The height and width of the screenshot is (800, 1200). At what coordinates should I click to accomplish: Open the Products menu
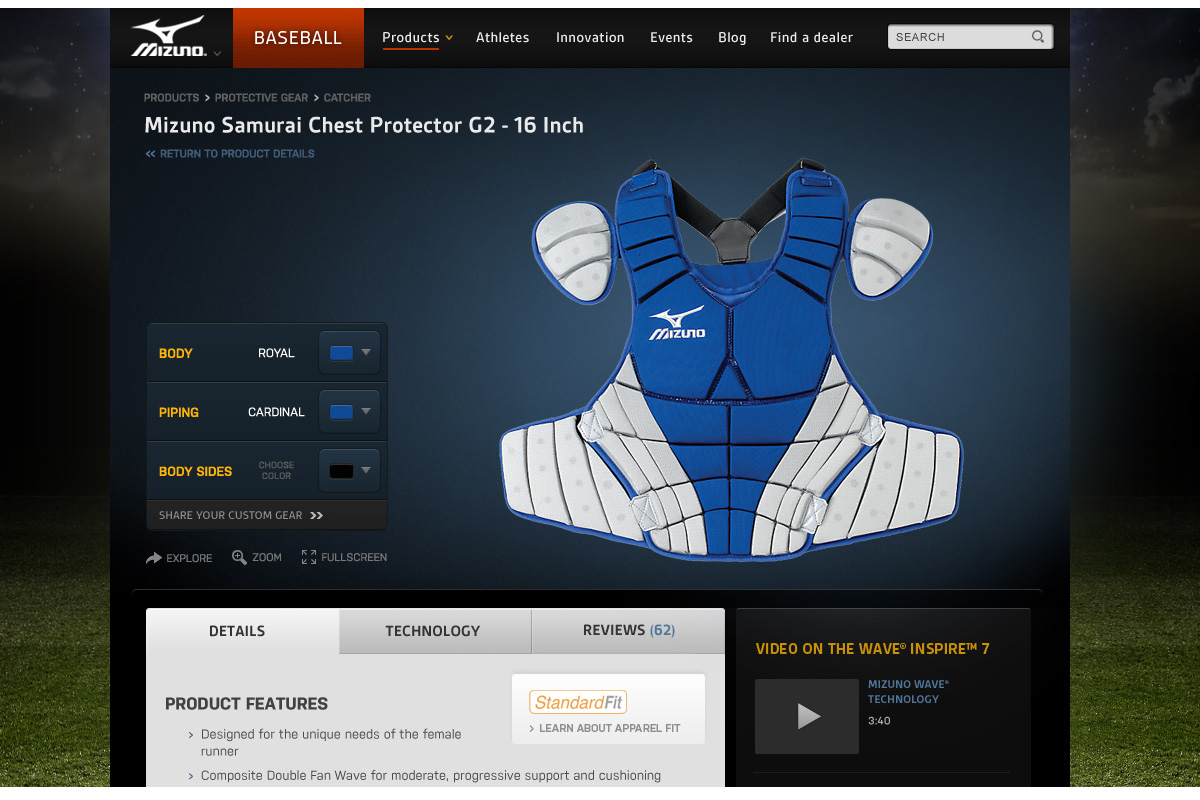click(x=417, y=38)
